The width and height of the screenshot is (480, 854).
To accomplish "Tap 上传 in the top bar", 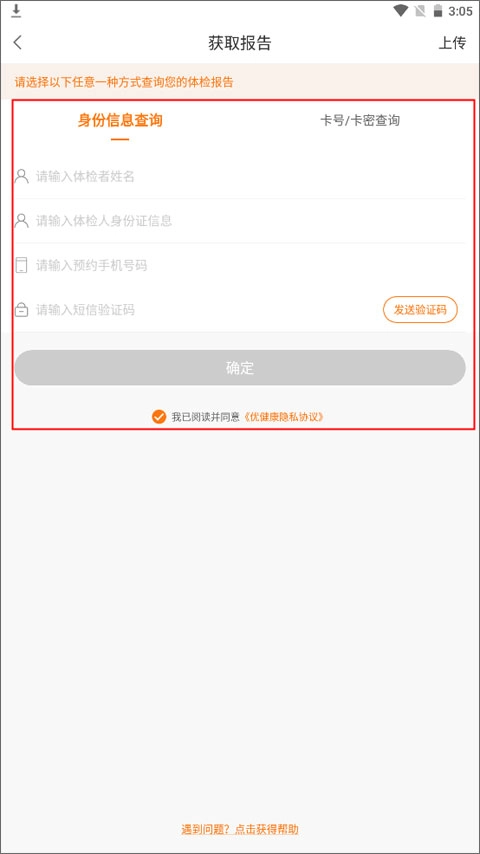I will click(x=452, y=43).
